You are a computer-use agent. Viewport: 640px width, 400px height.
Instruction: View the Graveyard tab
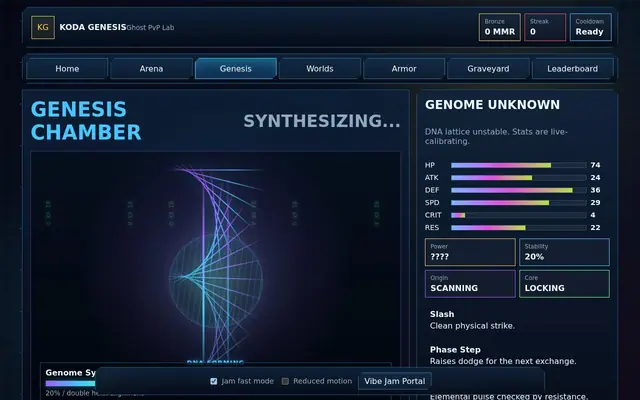tap(488, 69)
